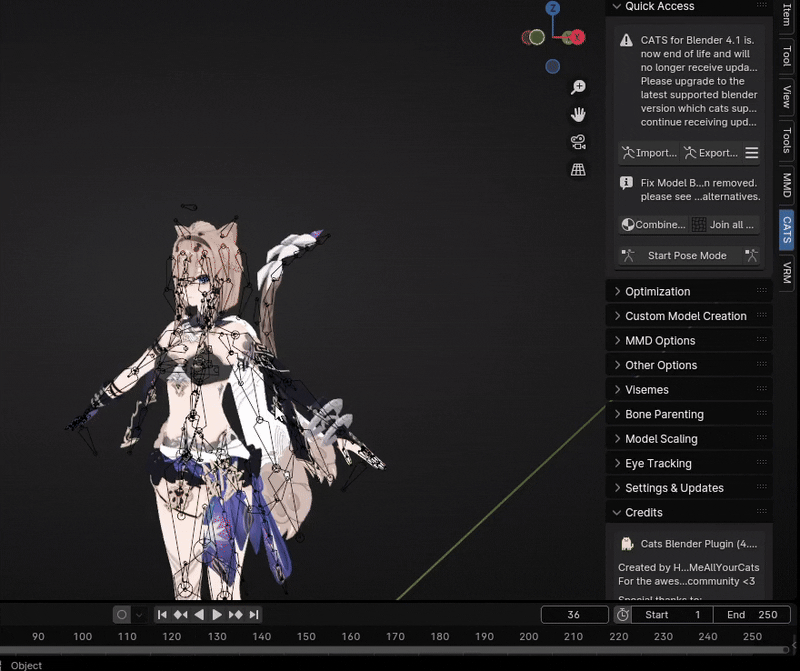Screen dimensions: 800x671
Task: Play animation in reverse
Action: 199,615
